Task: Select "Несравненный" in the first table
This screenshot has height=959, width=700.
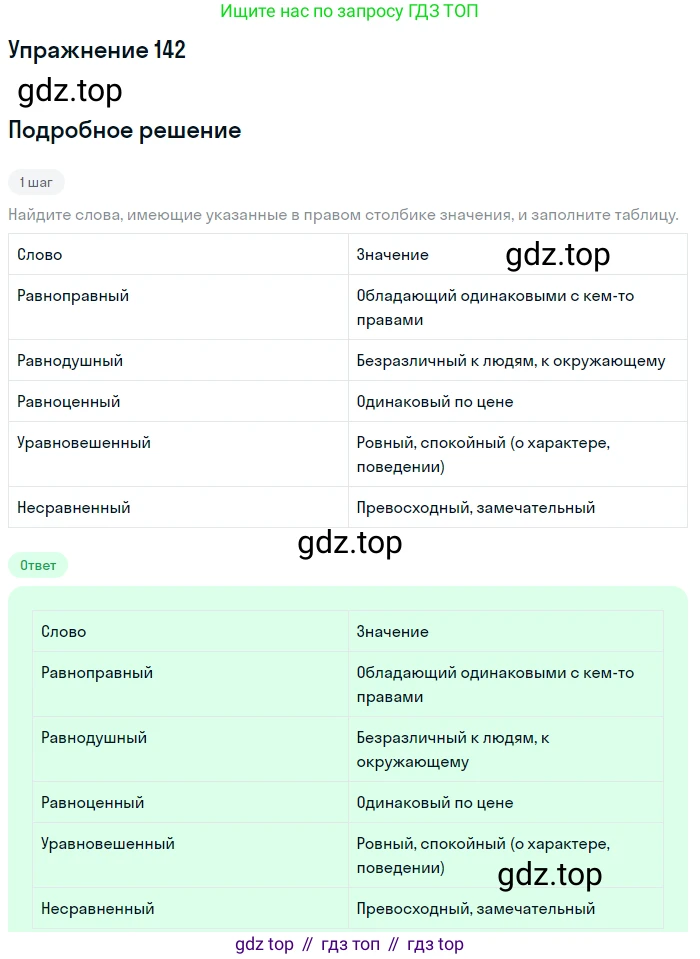Action: tap(74, 508)
